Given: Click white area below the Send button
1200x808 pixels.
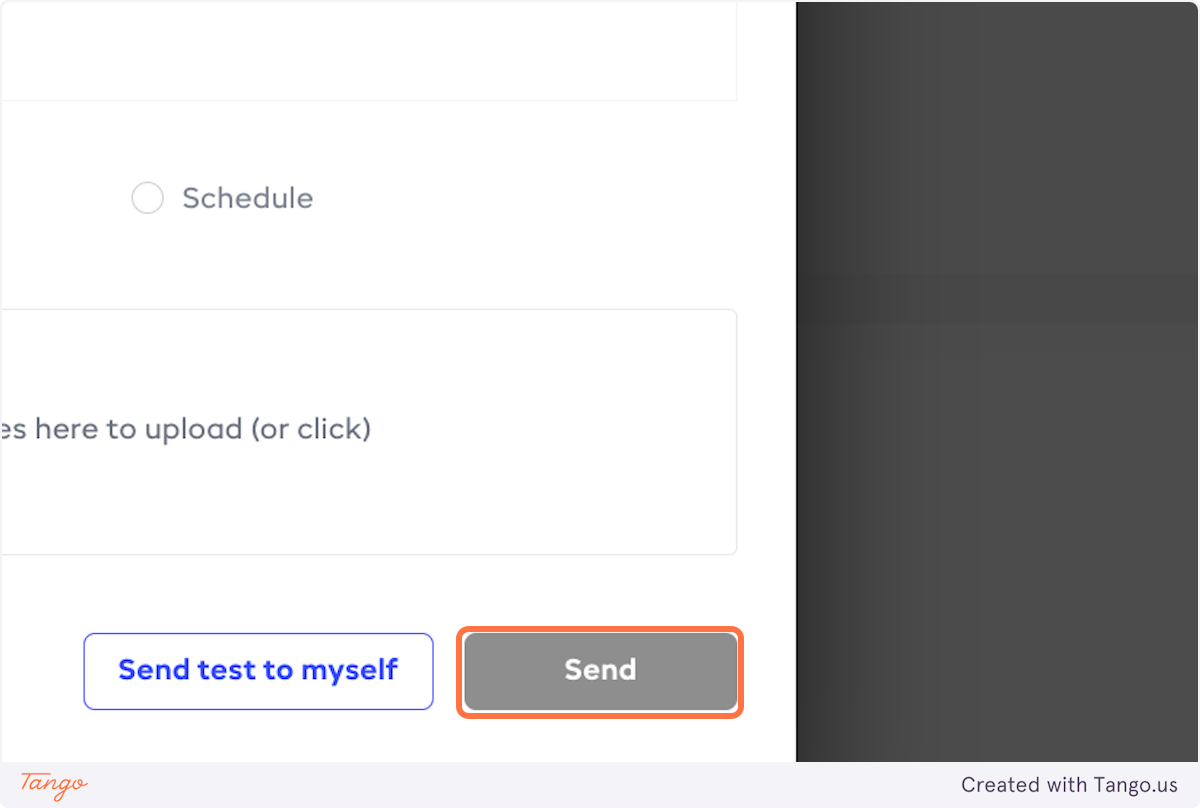Looking at the screenshot, I should click(x=600, y=738).
